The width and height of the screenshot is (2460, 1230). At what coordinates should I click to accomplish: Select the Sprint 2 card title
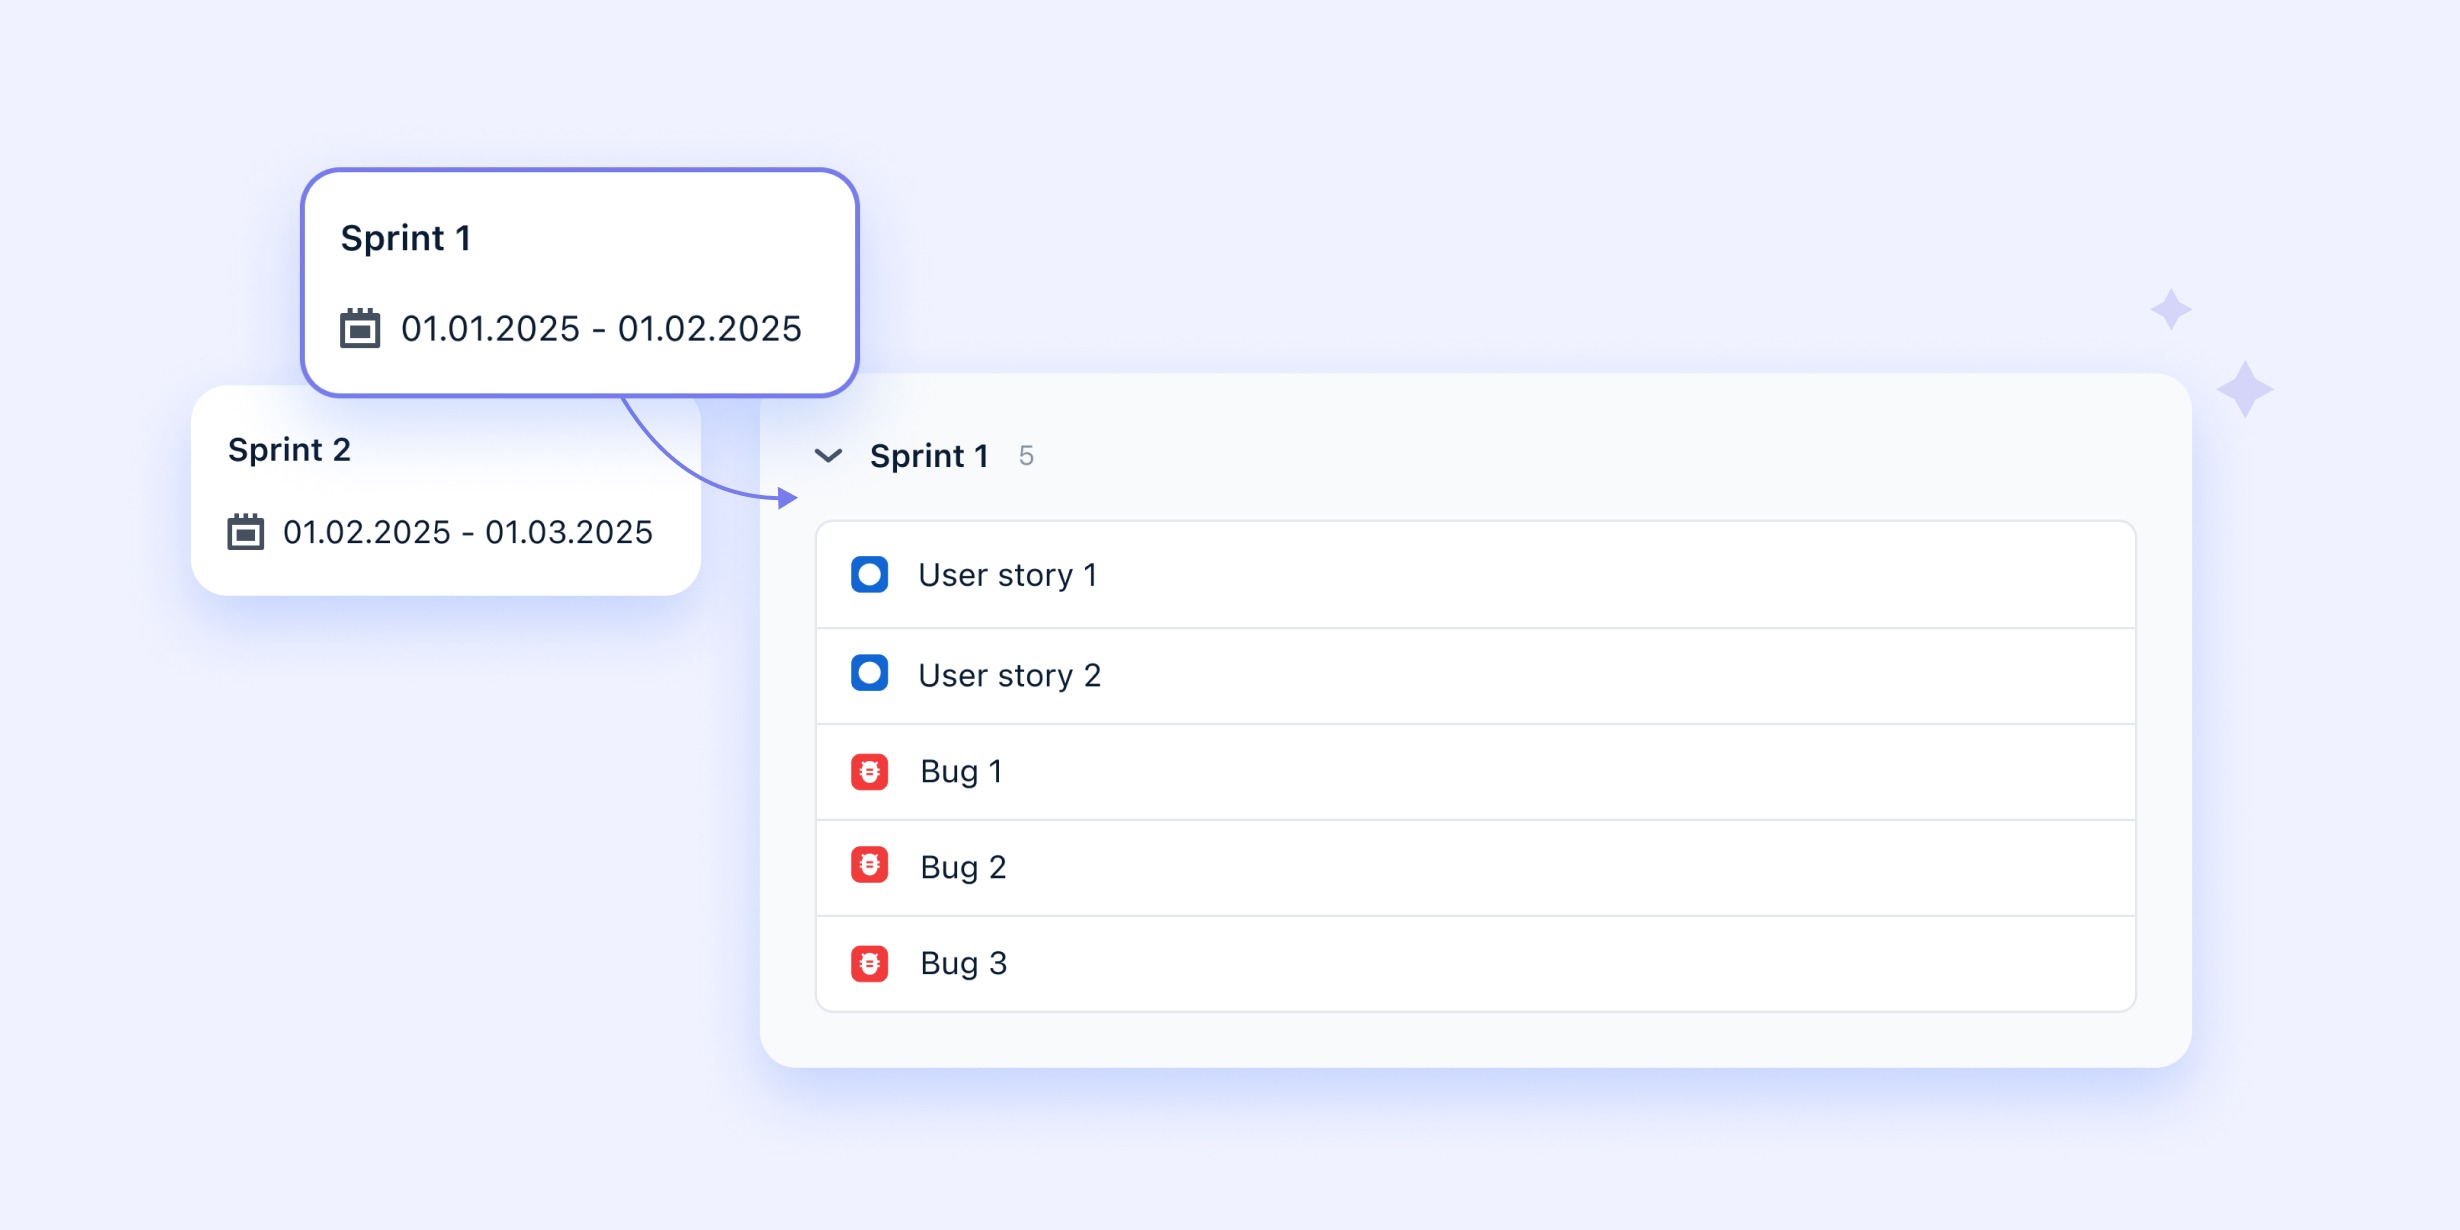coord(289,450)
